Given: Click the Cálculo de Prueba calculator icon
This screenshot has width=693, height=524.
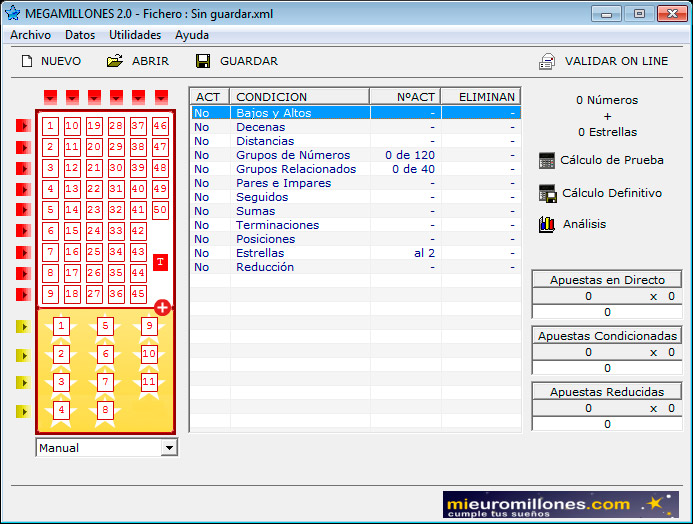Looking at the screenshot, I should pos(547,160).
